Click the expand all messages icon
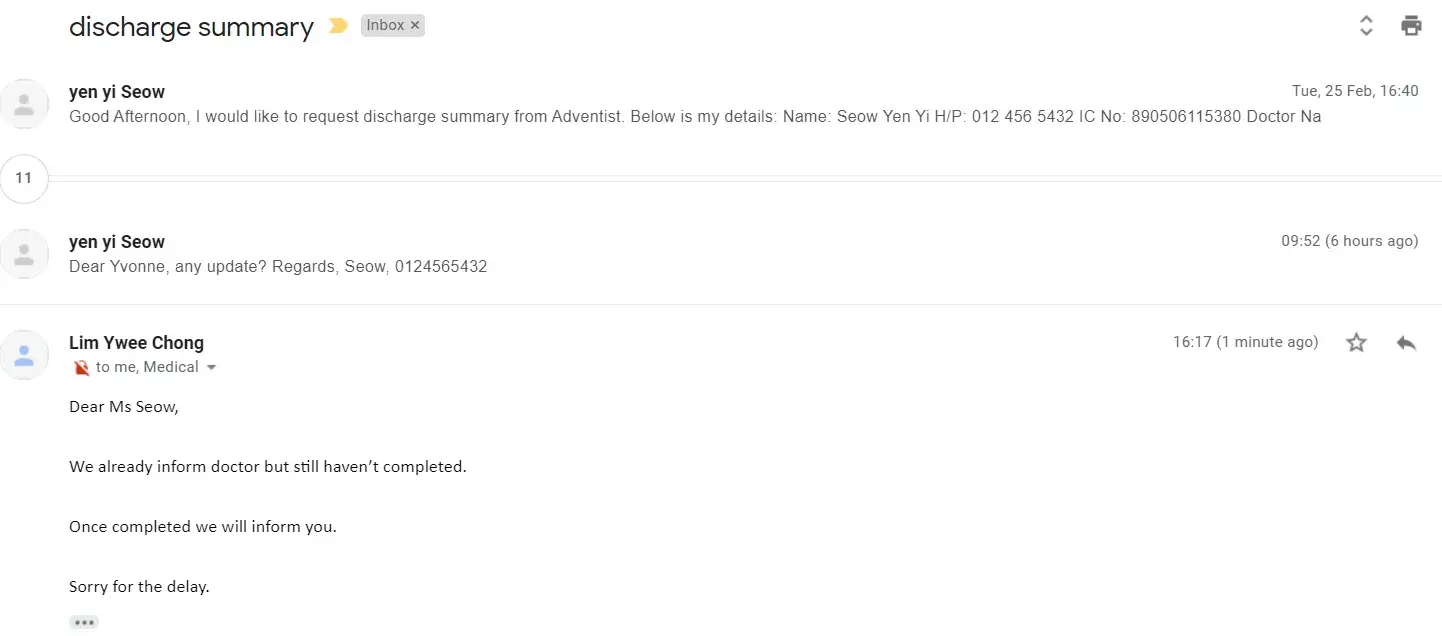This screenshot has height=636, width=1442. 1366,26
